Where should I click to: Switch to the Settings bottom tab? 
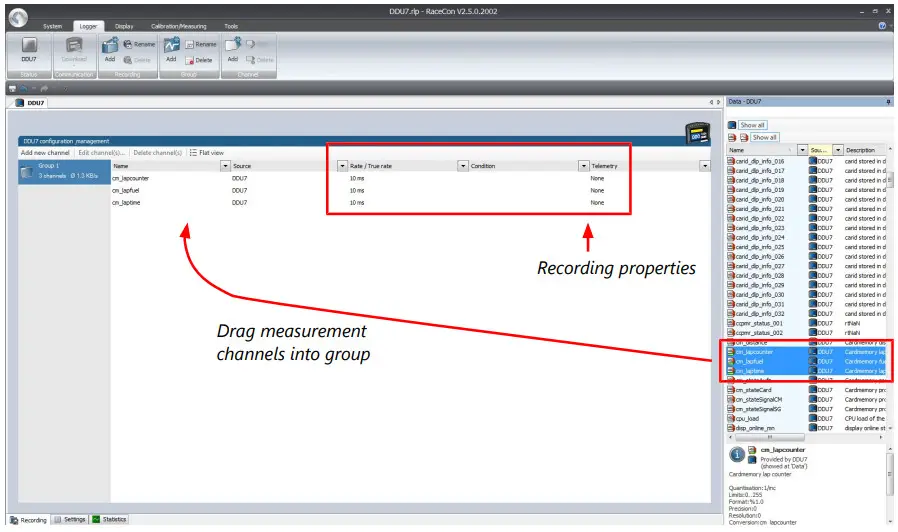[70, 519]
